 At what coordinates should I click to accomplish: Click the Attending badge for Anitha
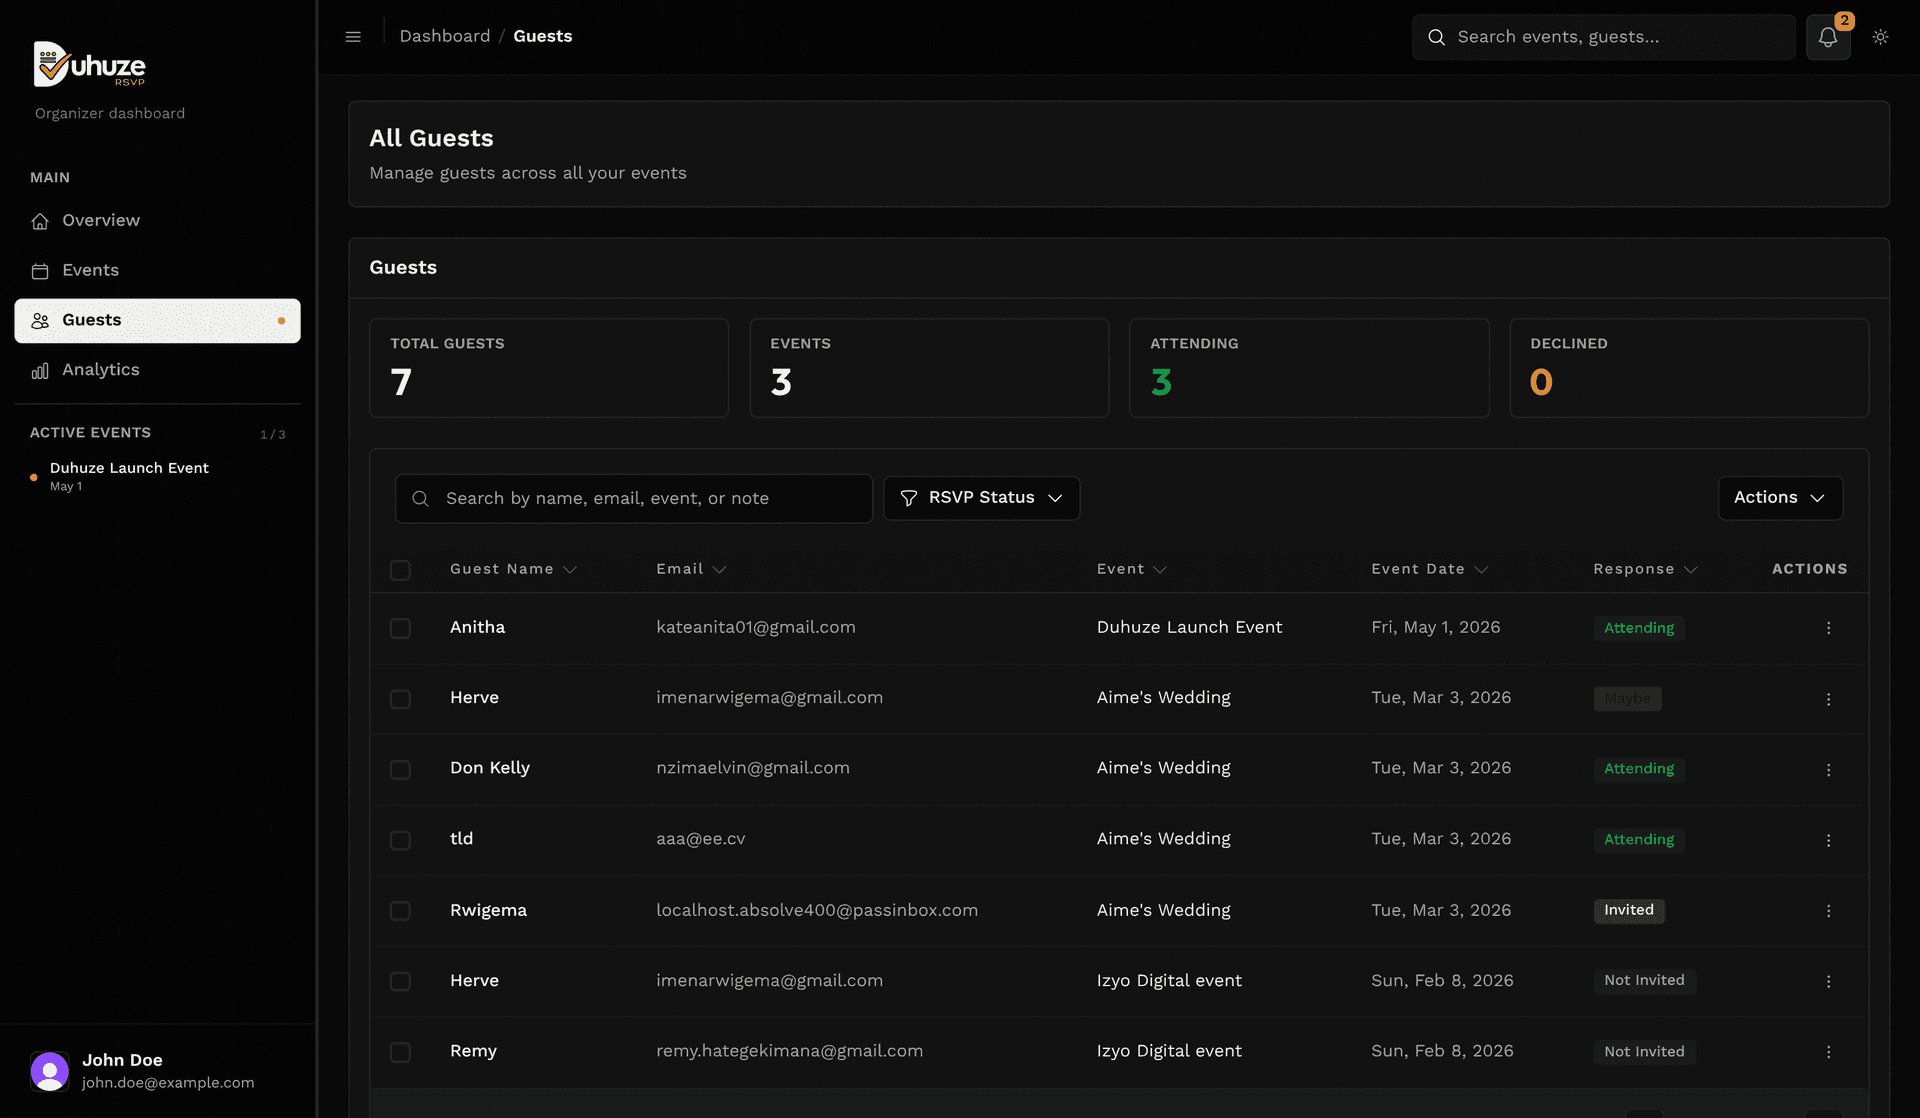tap(1639, 628)
